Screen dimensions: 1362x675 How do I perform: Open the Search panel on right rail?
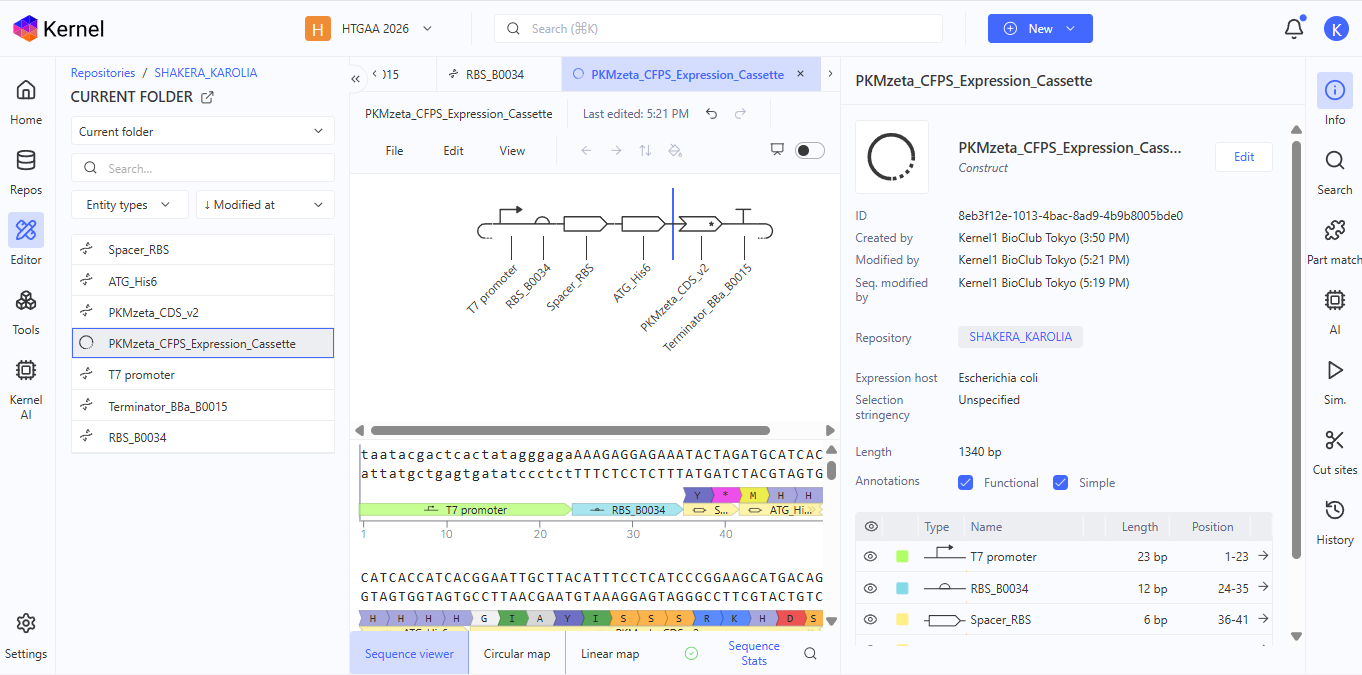[x=1335, y=171]
